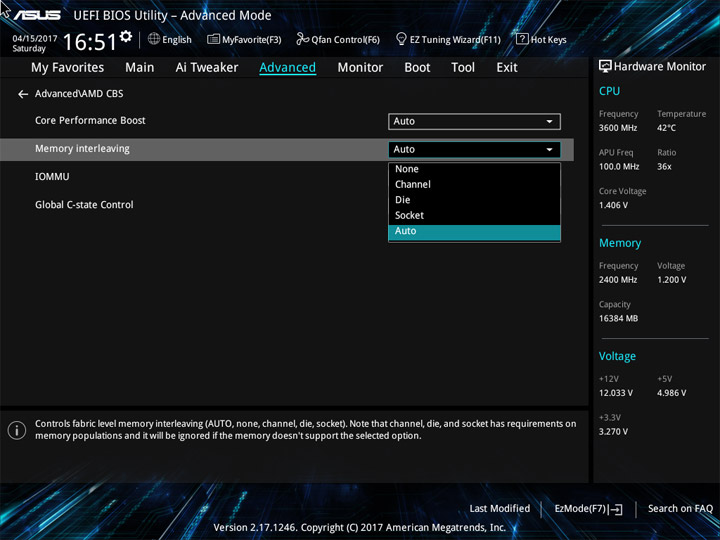Collapse Memory interleaving dropdown arrow

click(x=549, y=150)
